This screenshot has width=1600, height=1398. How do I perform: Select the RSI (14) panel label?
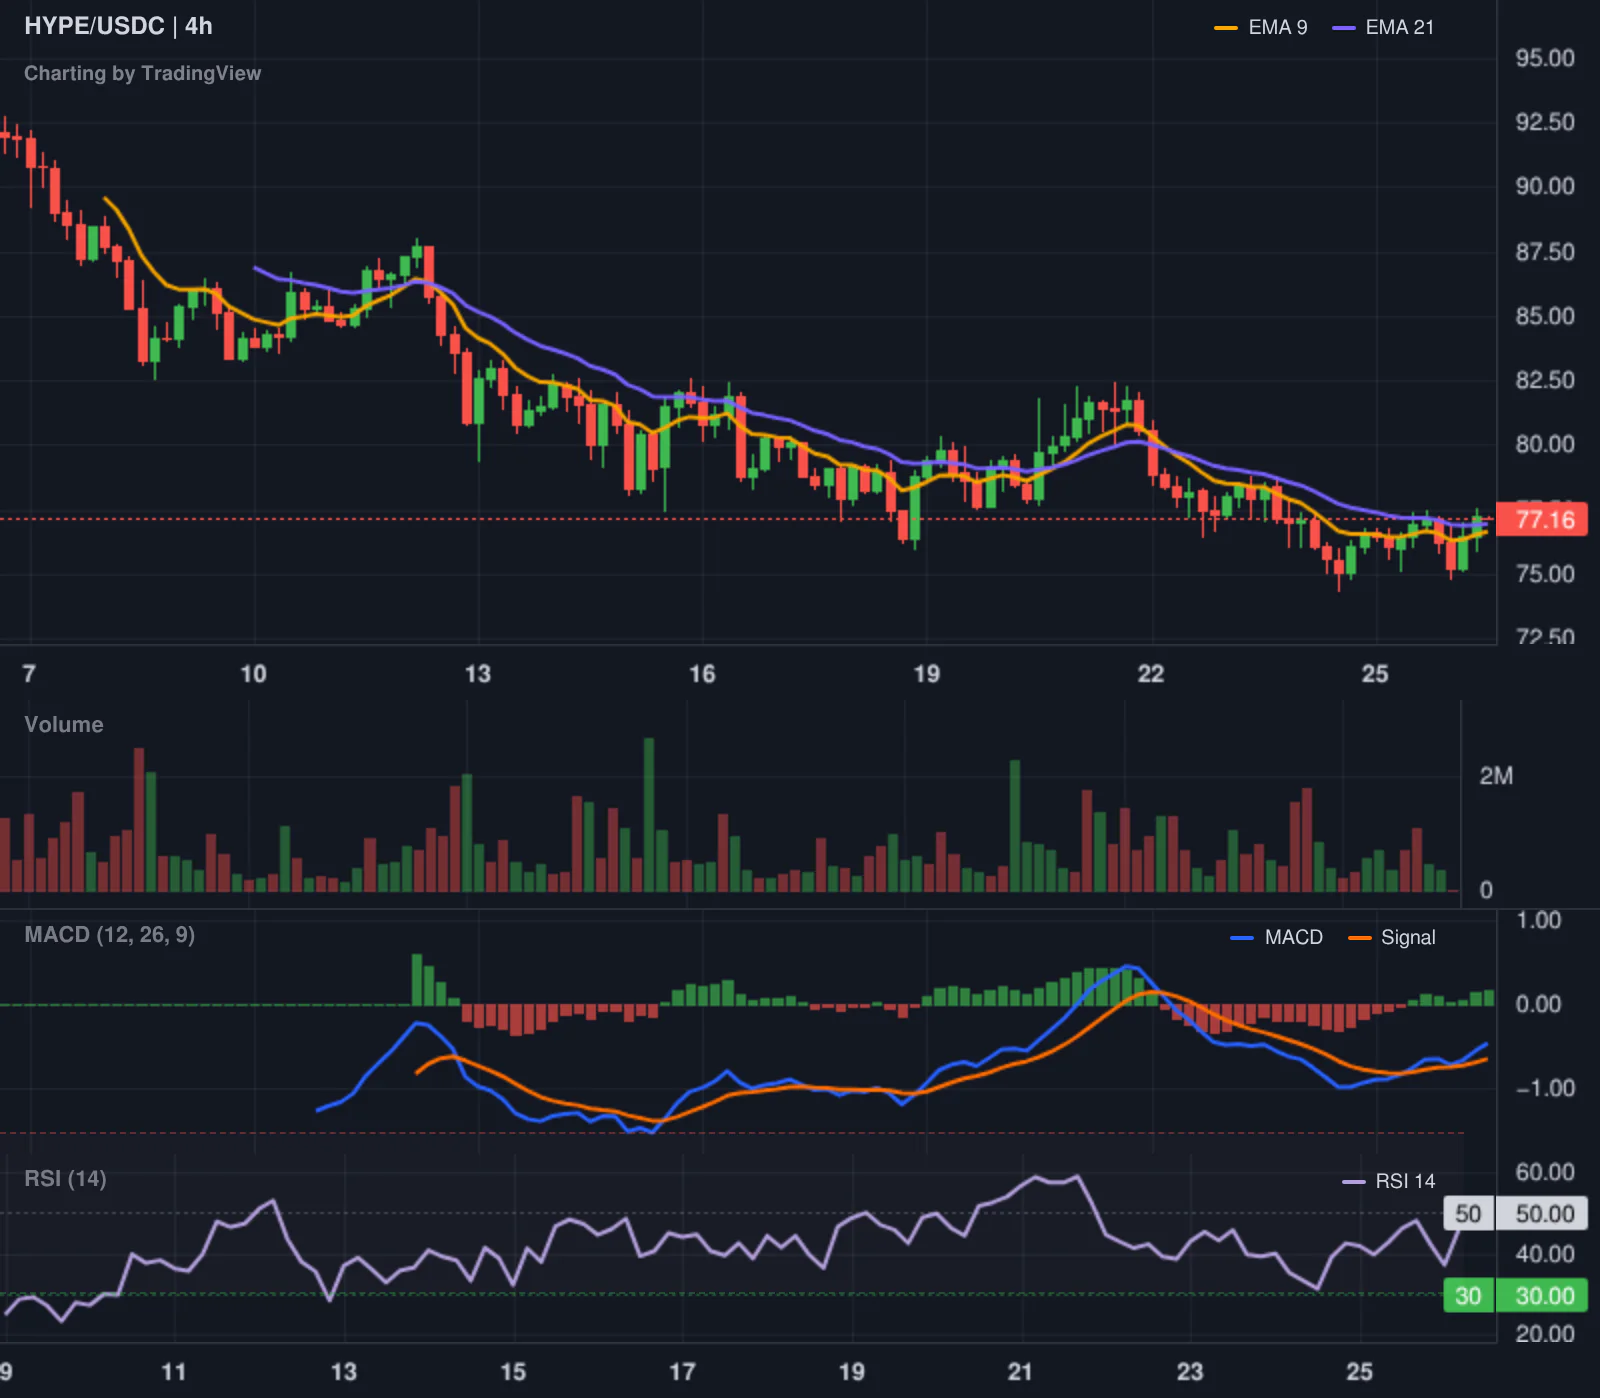click(65, 1178)
